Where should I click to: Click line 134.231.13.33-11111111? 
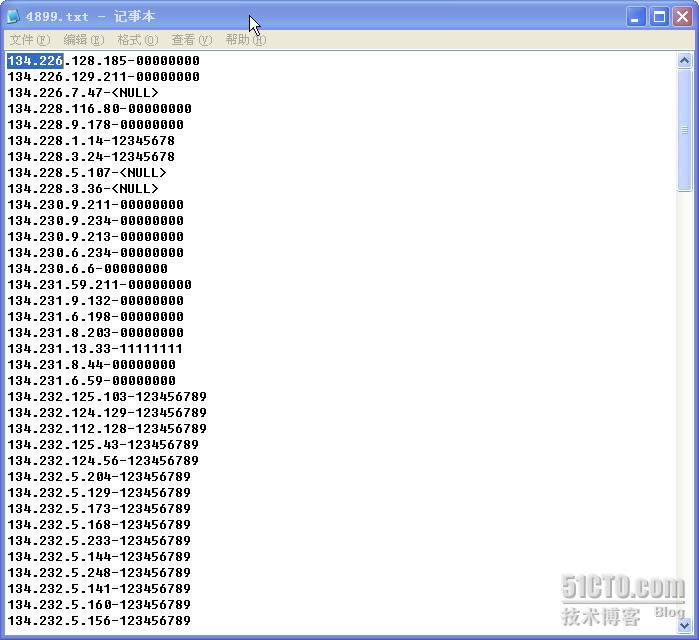(95, 349)
